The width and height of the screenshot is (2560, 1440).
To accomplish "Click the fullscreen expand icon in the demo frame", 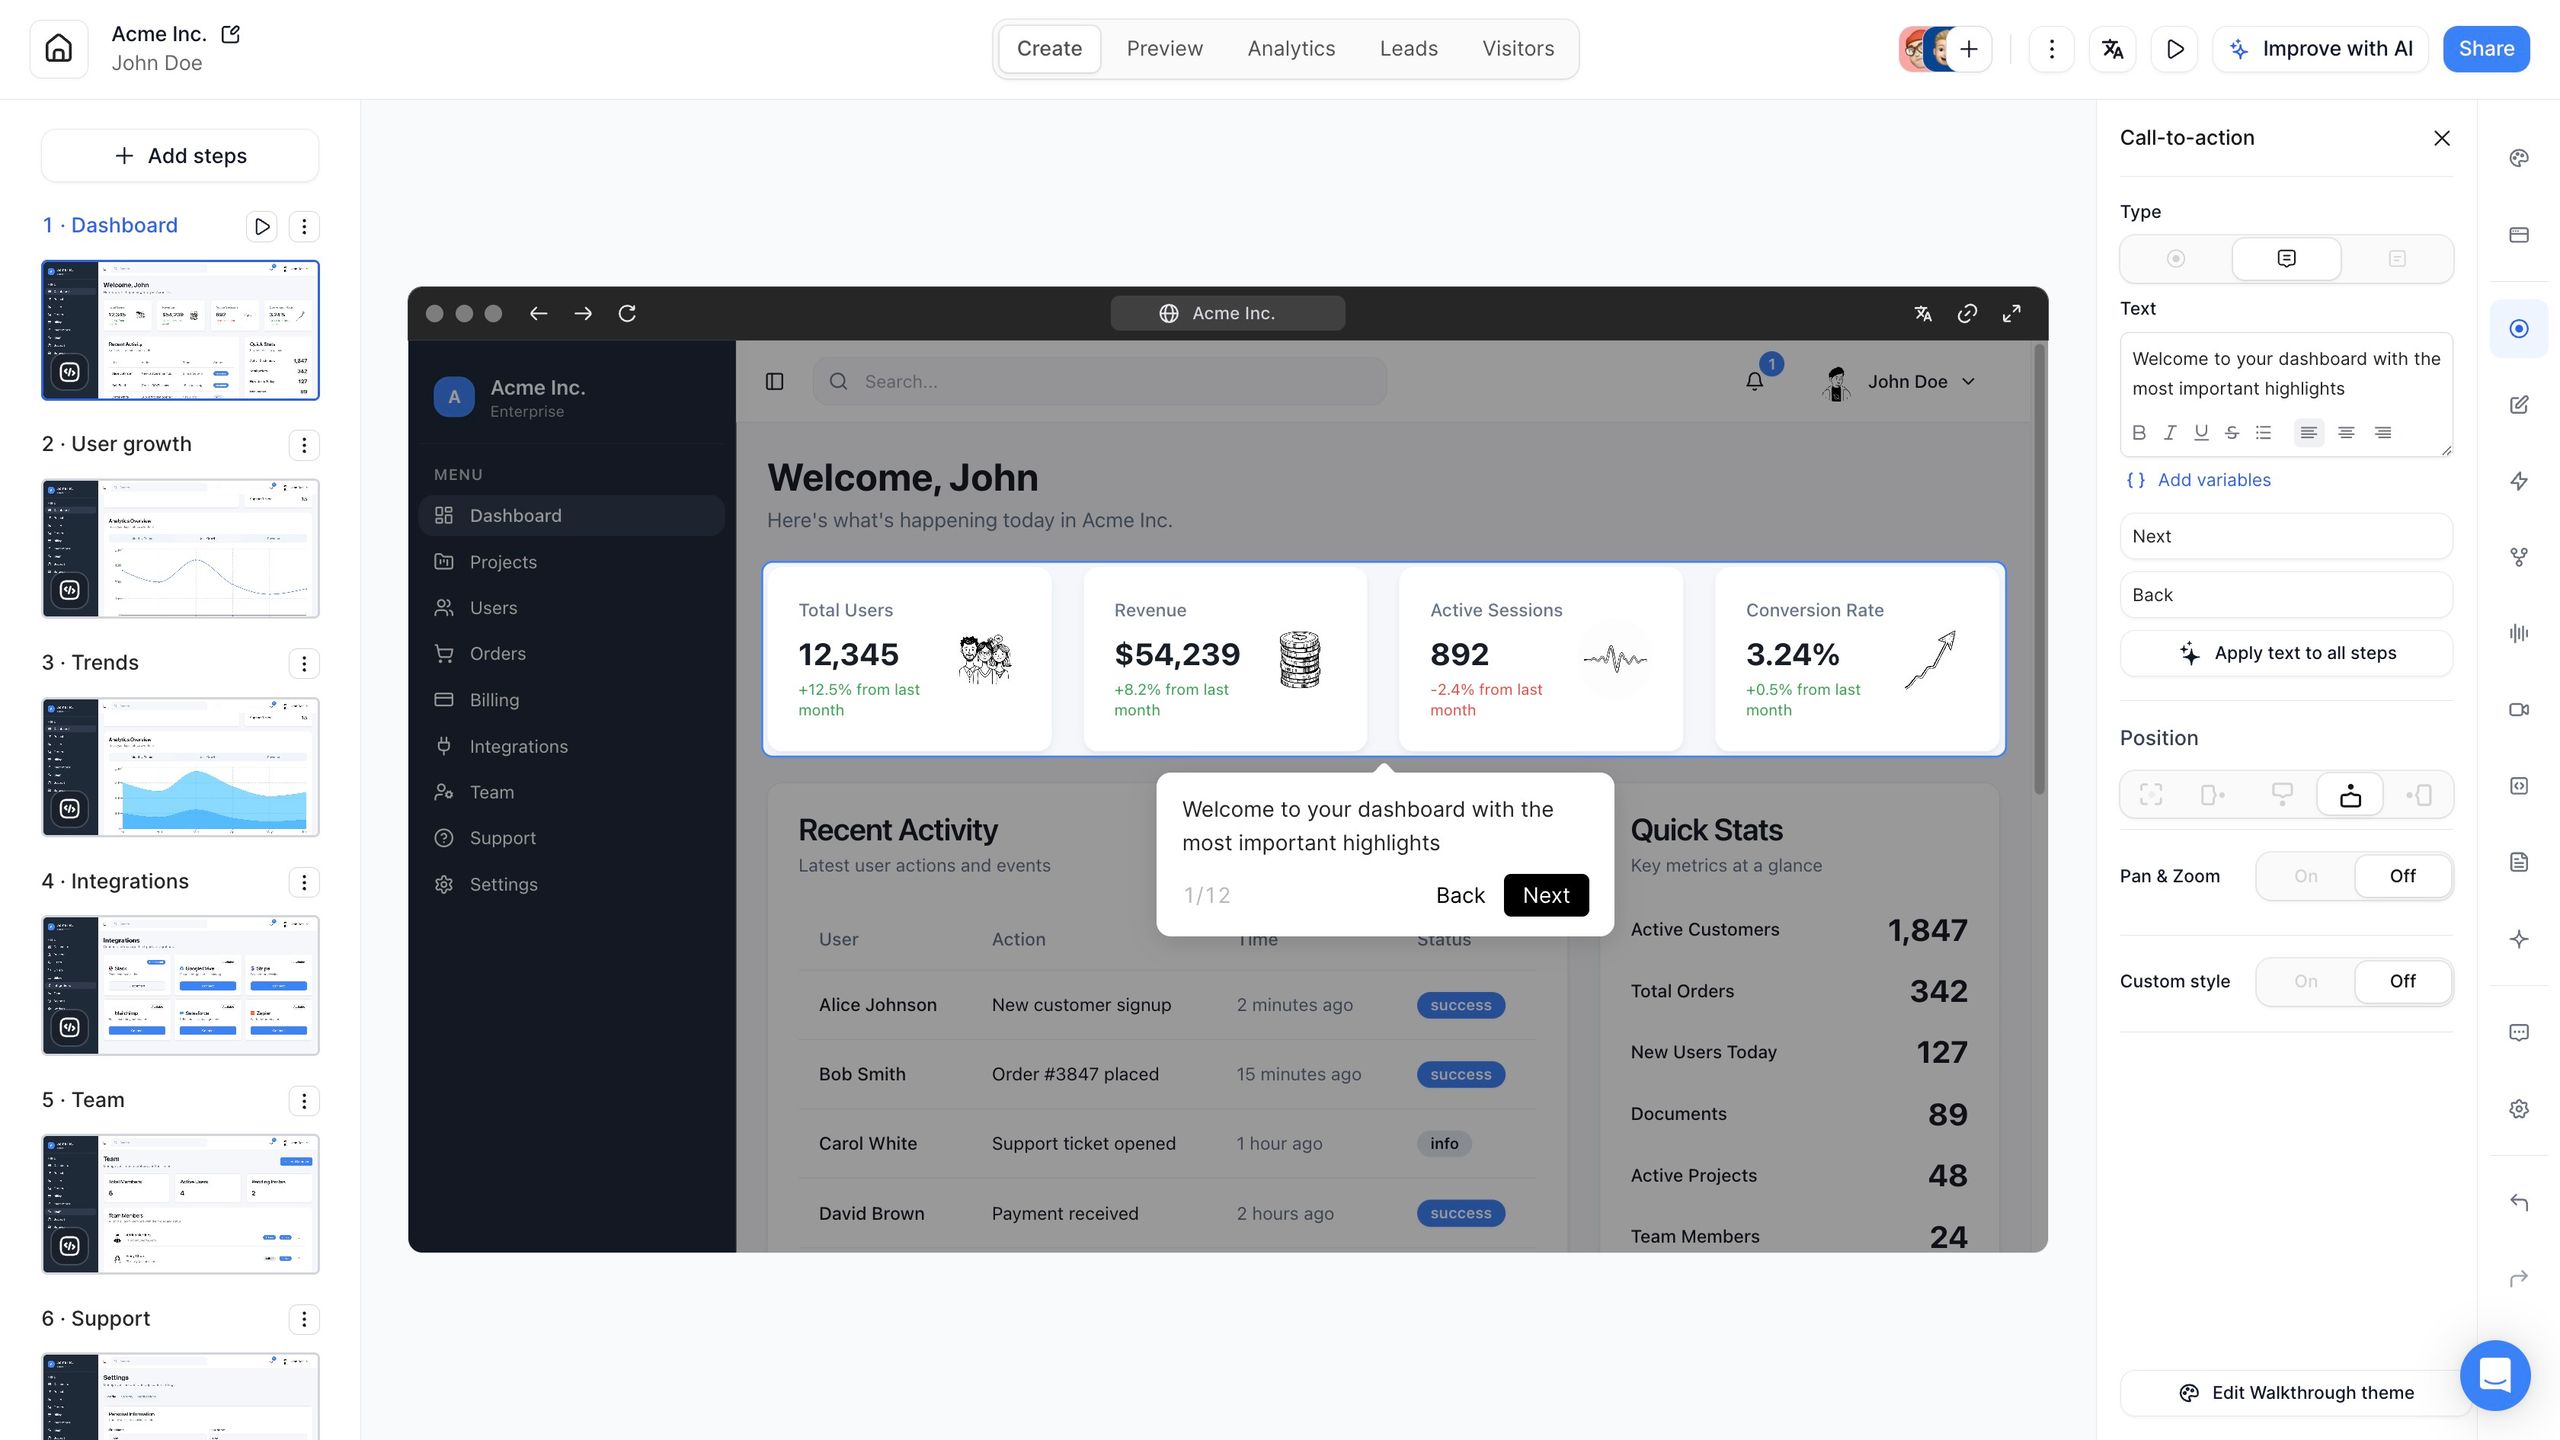I will click(x=2011, y=314).
